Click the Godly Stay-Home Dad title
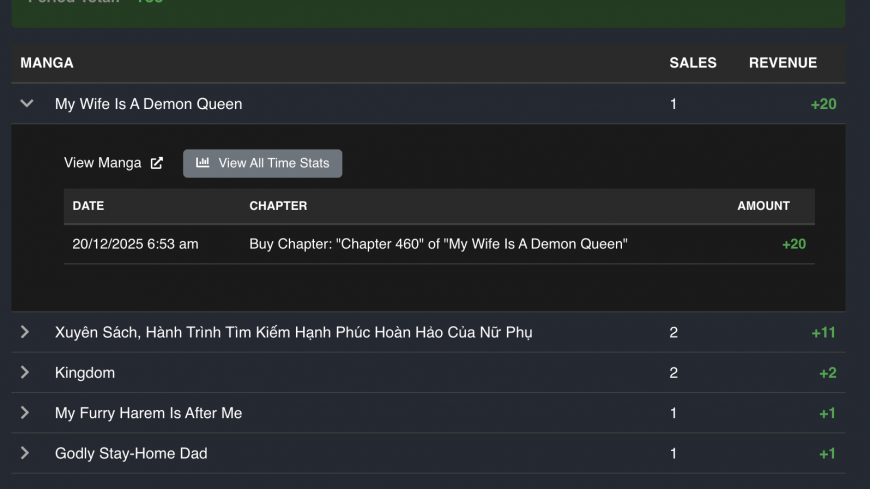 [x=131, y=453]
